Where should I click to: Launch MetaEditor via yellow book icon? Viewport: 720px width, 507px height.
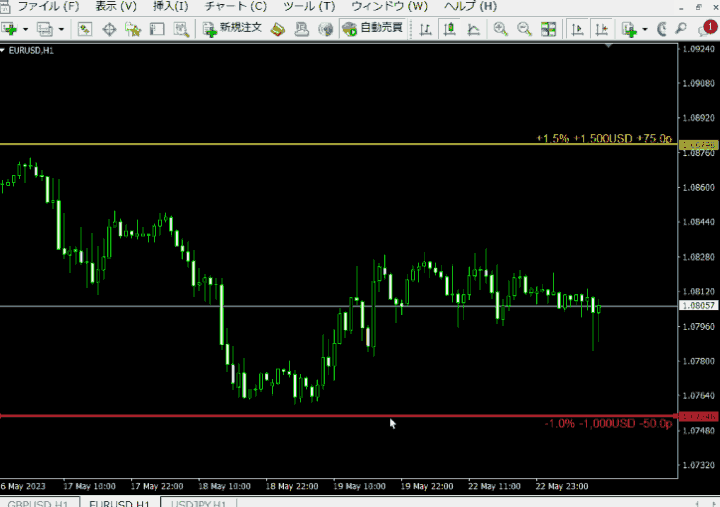tap(277, 29)
